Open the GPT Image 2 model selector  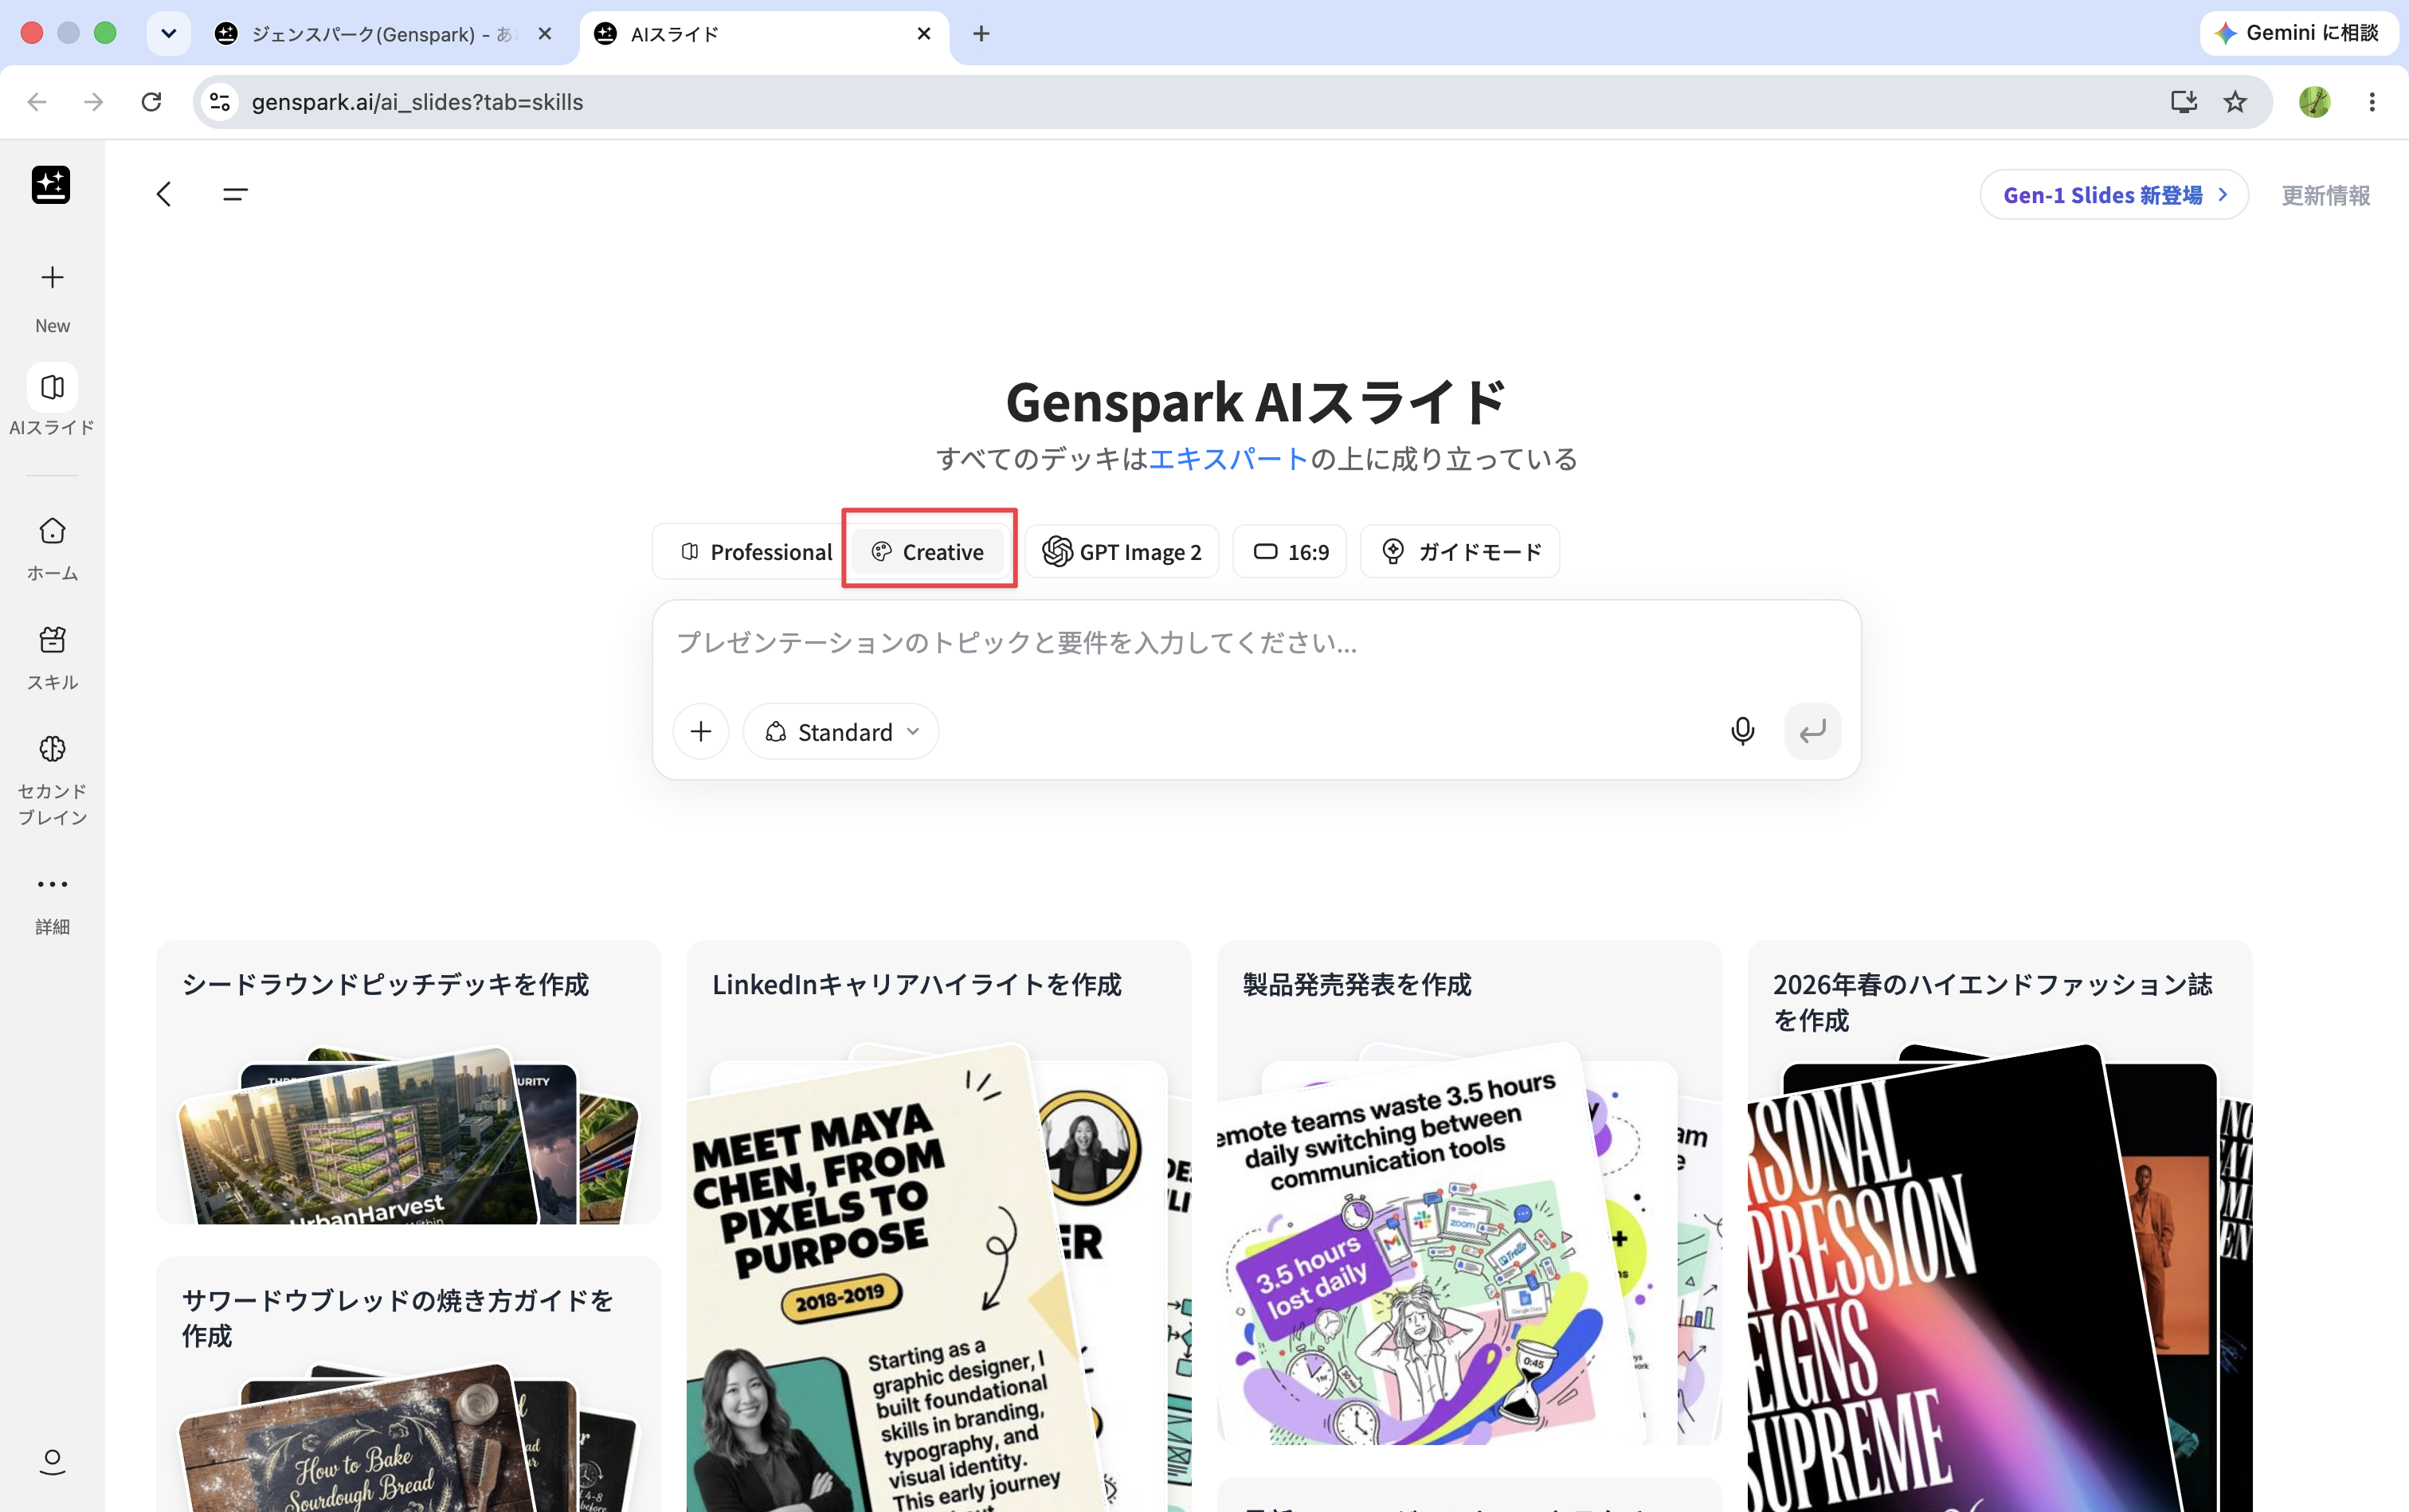1122,552
